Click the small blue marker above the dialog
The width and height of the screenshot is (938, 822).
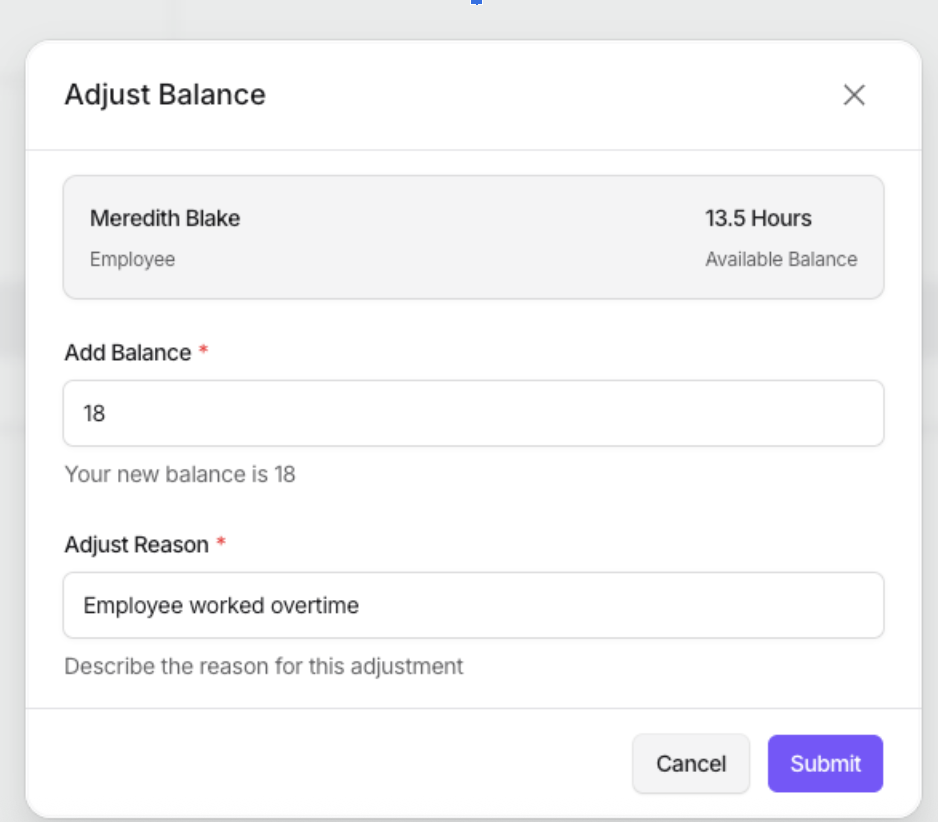(x=477, y=2)
